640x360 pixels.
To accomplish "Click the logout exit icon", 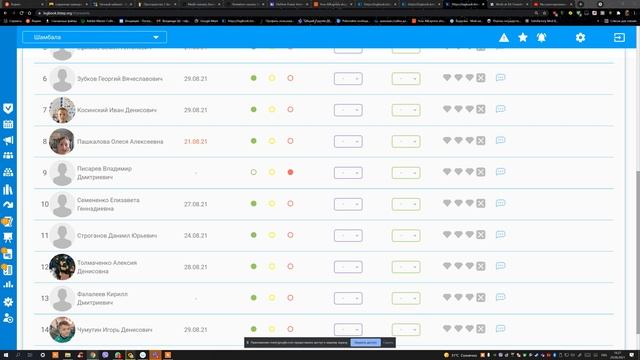I will [x=619, y=38].
